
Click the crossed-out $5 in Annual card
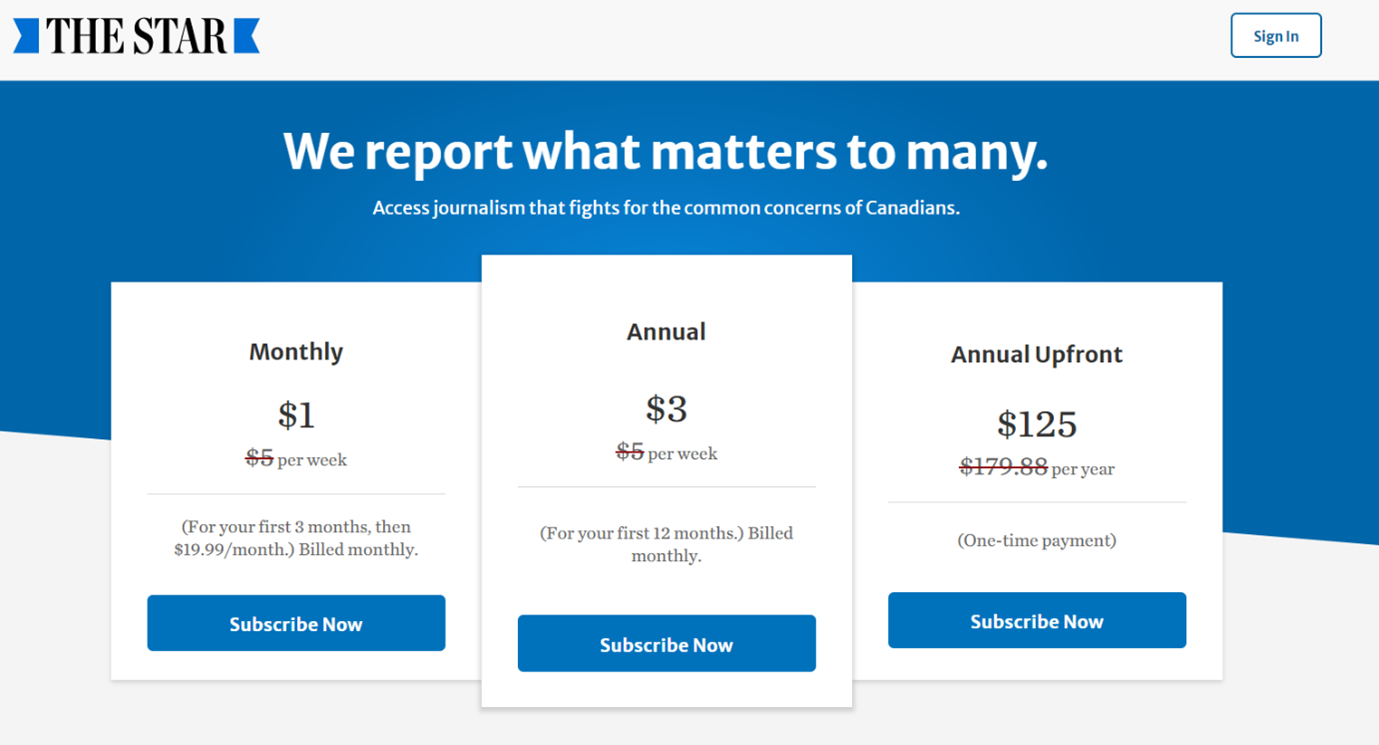click(x=630, y=452)
